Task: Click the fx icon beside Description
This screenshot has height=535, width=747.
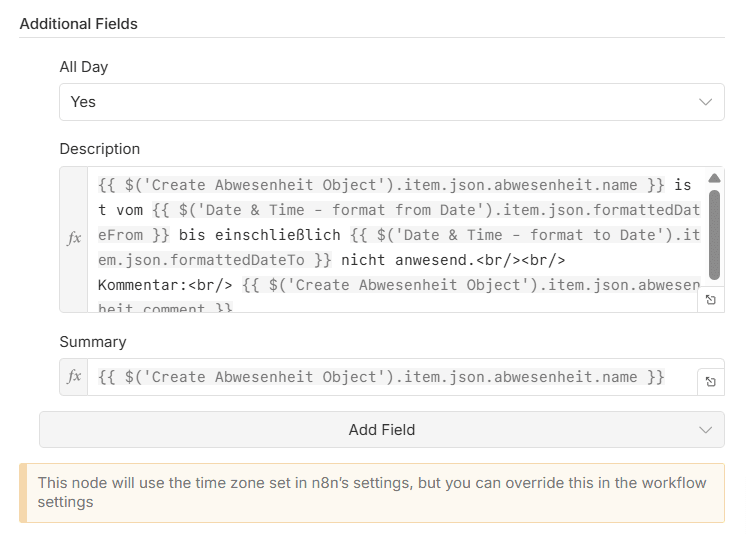Action: coord(74,239)
